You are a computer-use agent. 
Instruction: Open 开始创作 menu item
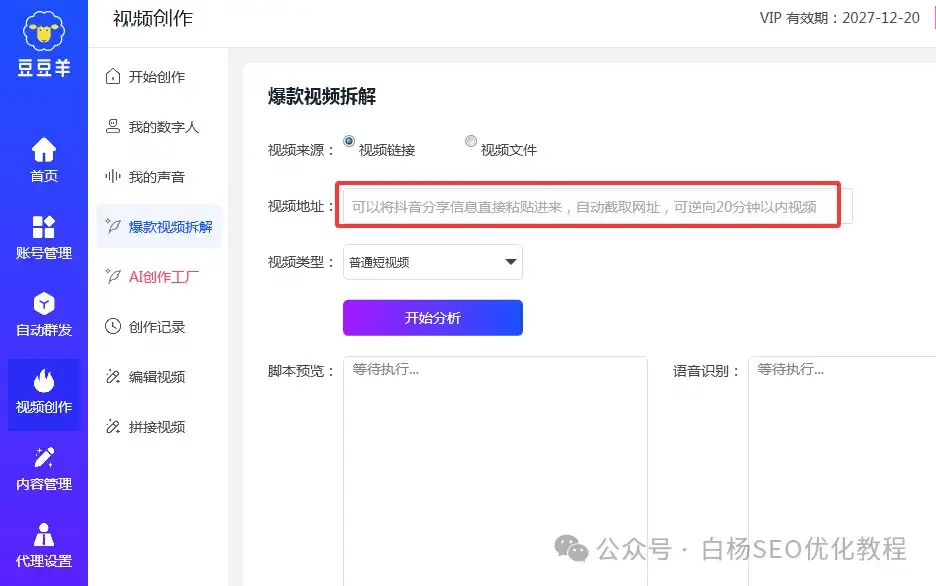coord(157,77)
